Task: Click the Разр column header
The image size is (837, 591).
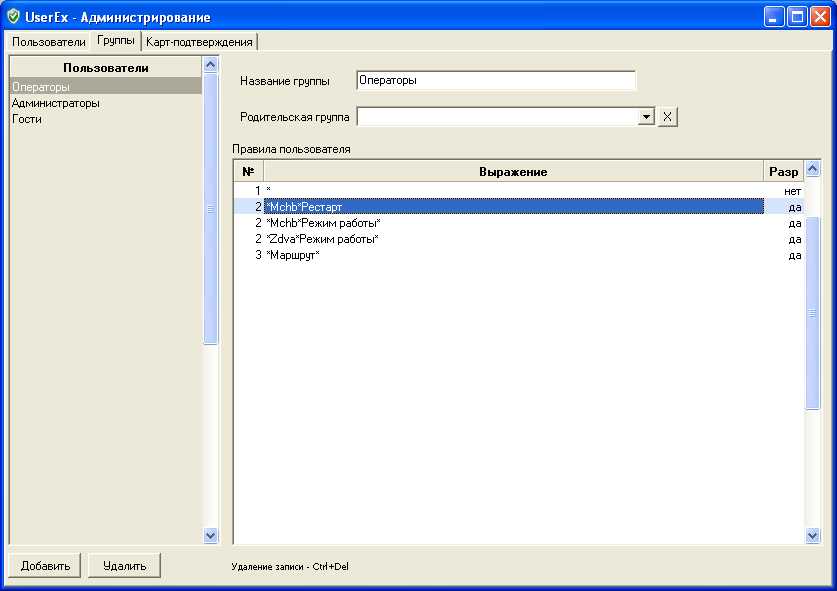Action: click(783, 172)
